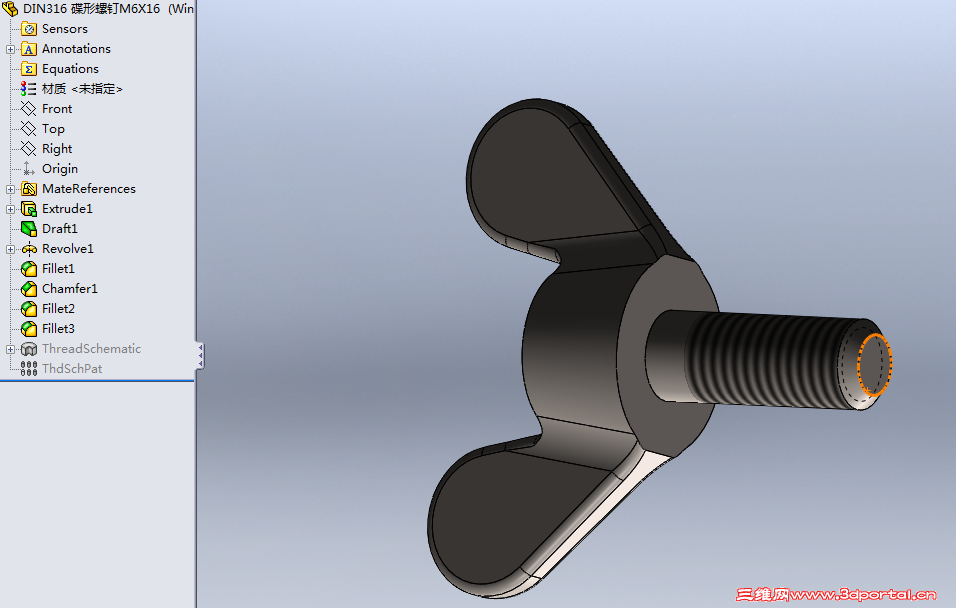Click the Extrude1 feature icon
The height and width of the screenshot is (608, 956).
point(29,209)
